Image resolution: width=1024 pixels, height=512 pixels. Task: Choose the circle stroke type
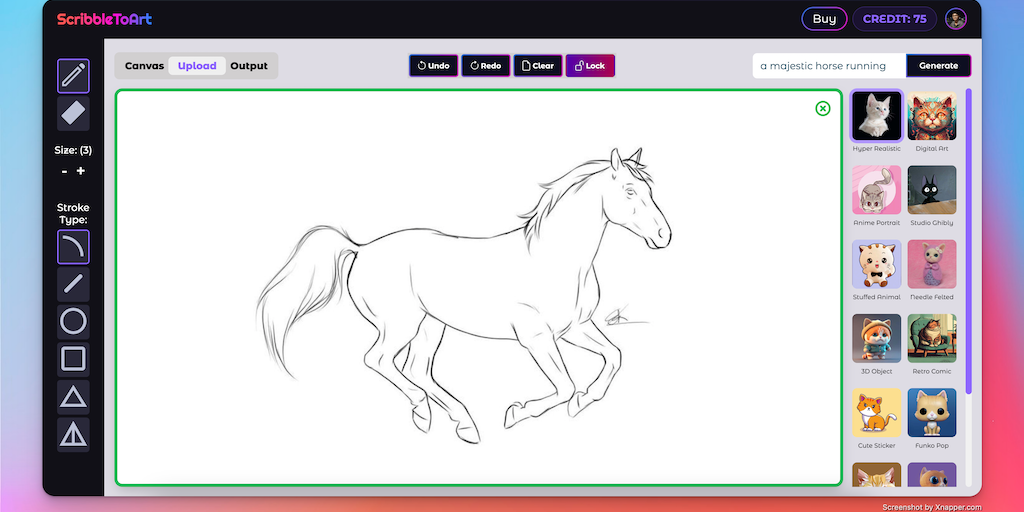coord(73,322)
